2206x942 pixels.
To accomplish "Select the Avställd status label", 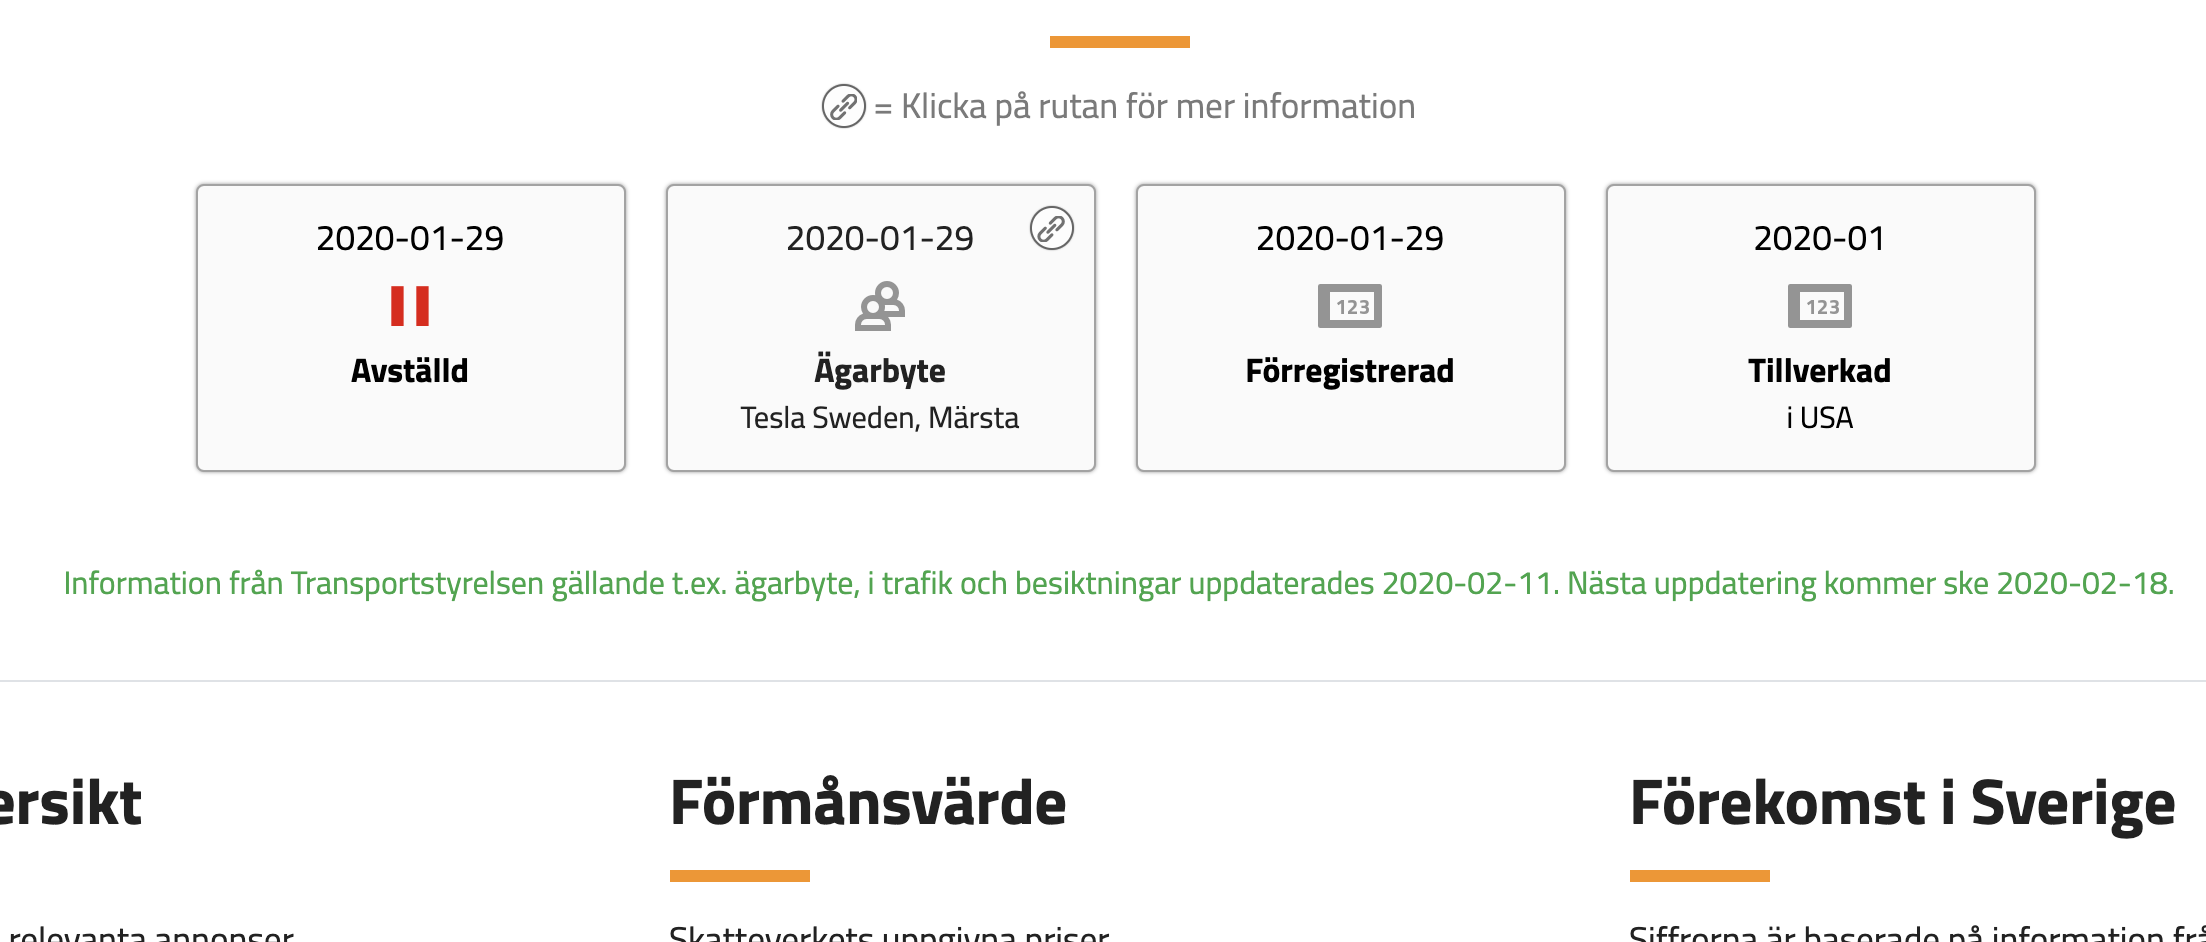I will click(410, 371).
